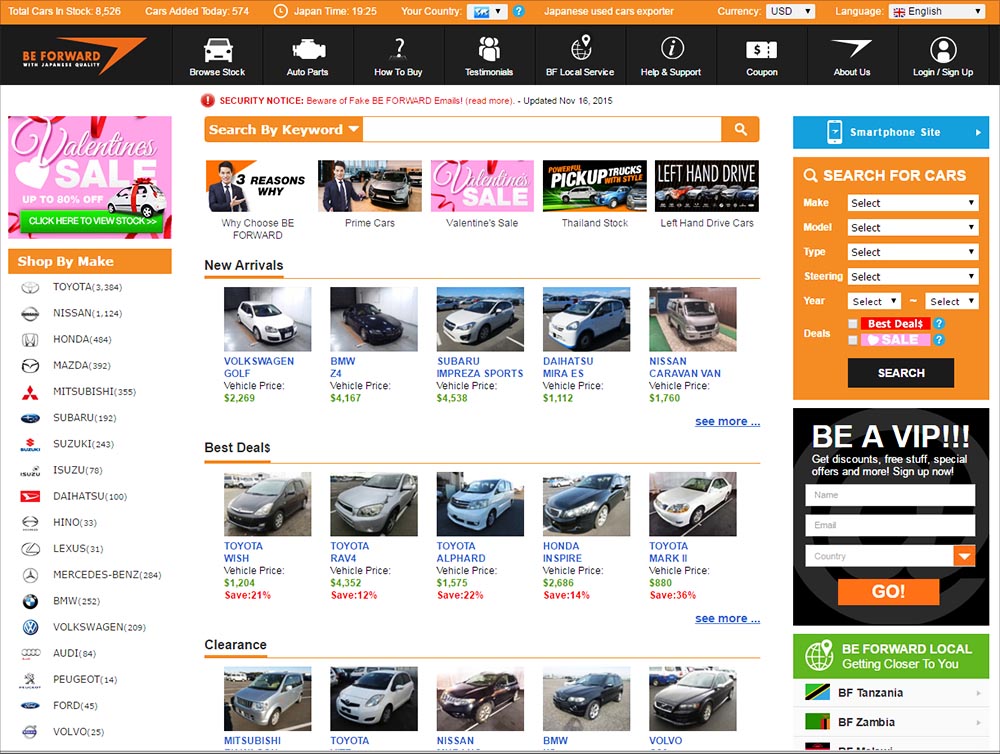
Task: Click see more under New Arrivals
Action: click(x=727, y=422)
